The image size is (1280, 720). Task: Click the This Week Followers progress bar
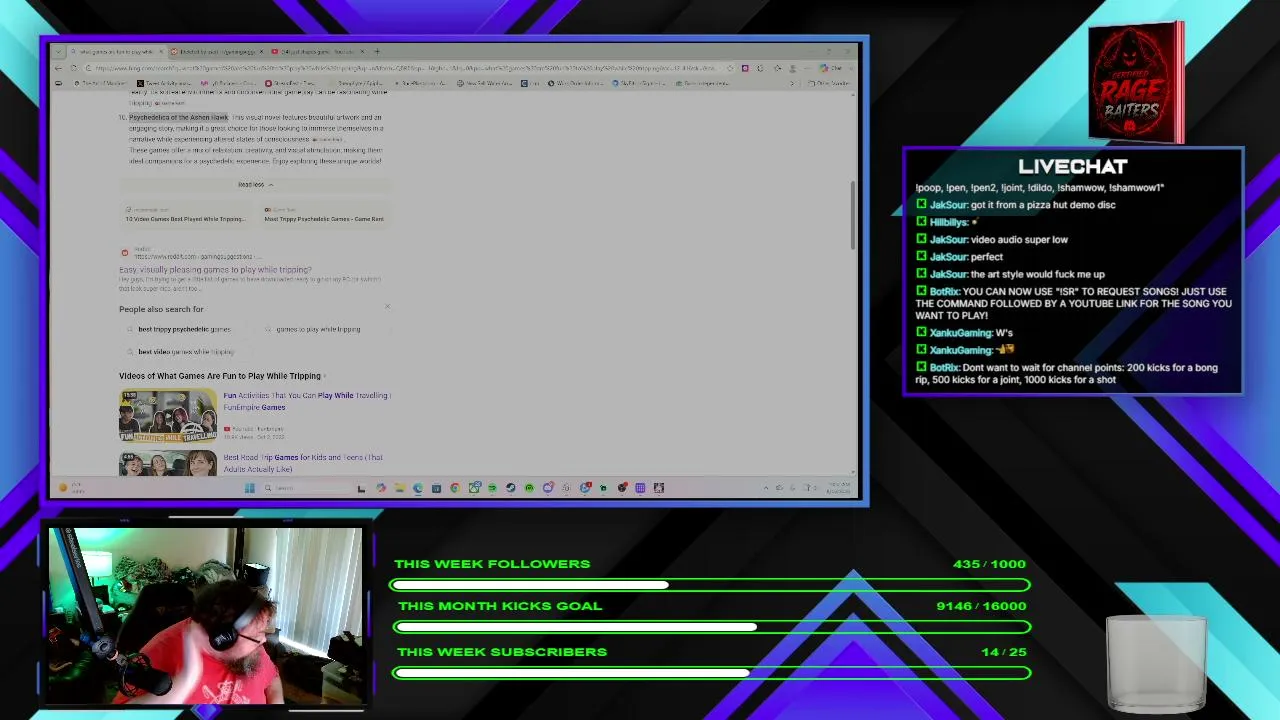click(x=710, y=585)
